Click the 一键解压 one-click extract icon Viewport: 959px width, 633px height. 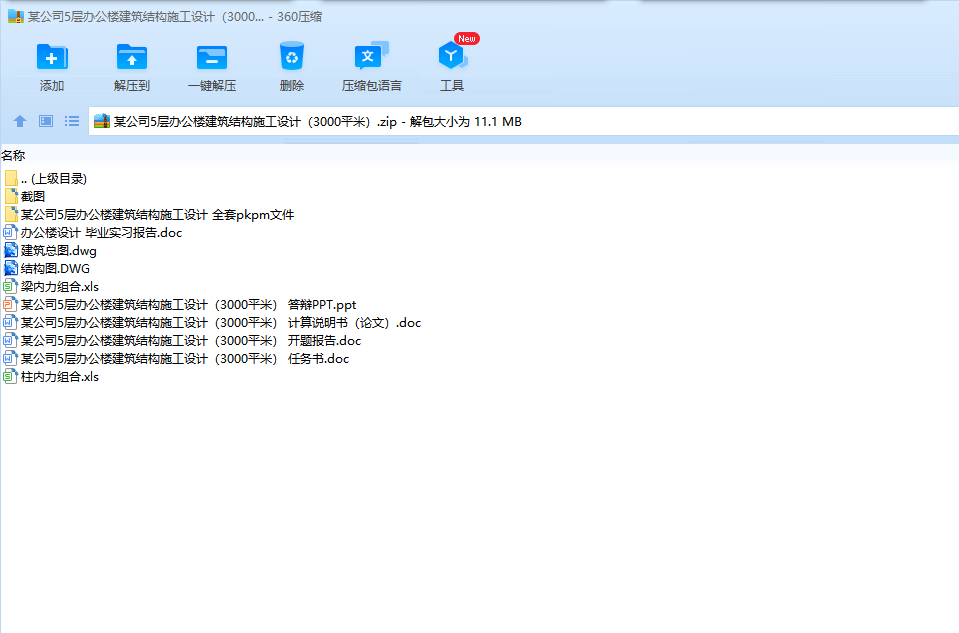tap(212, 57)
